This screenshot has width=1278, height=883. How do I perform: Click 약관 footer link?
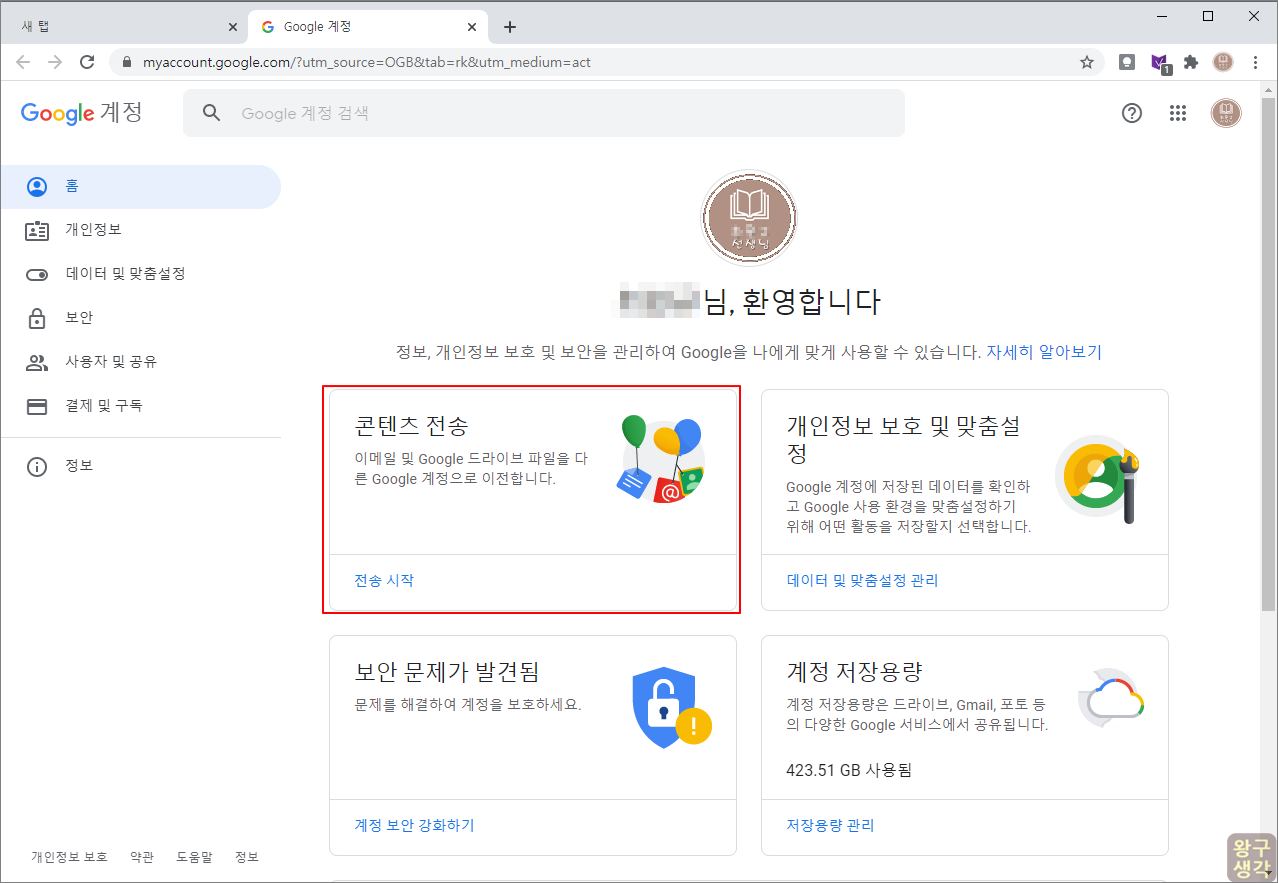click(x=142, y=857)
